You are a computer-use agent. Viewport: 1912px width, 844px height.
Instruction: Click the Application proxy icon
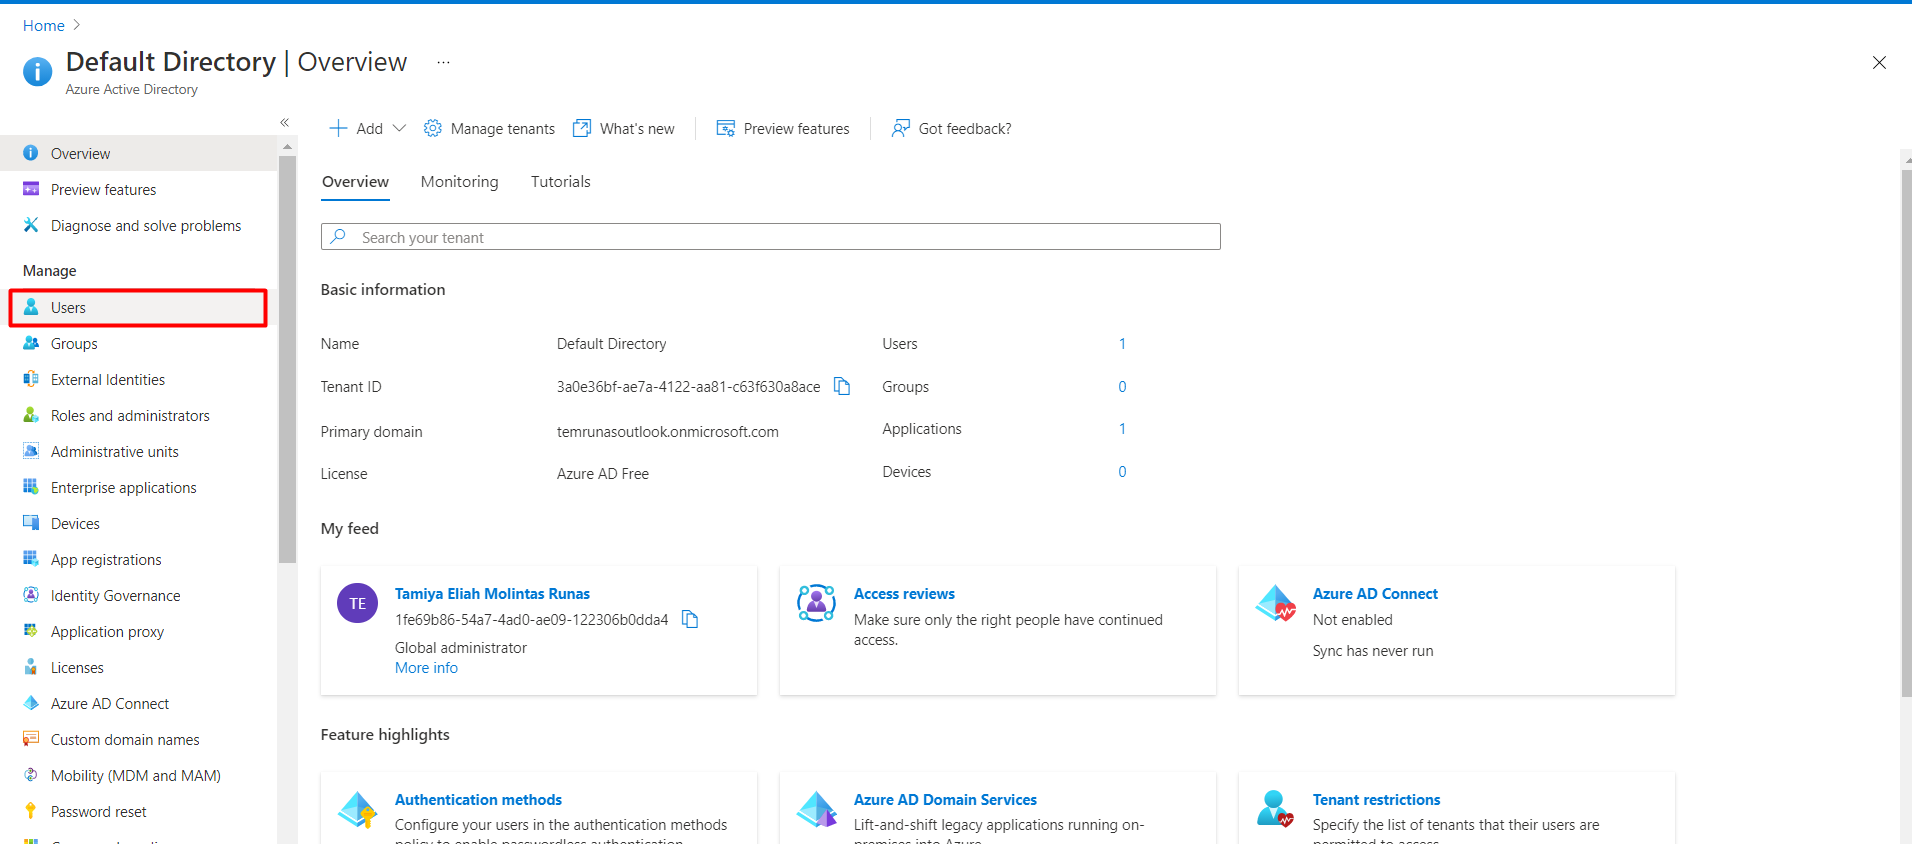tap(31, 631)
